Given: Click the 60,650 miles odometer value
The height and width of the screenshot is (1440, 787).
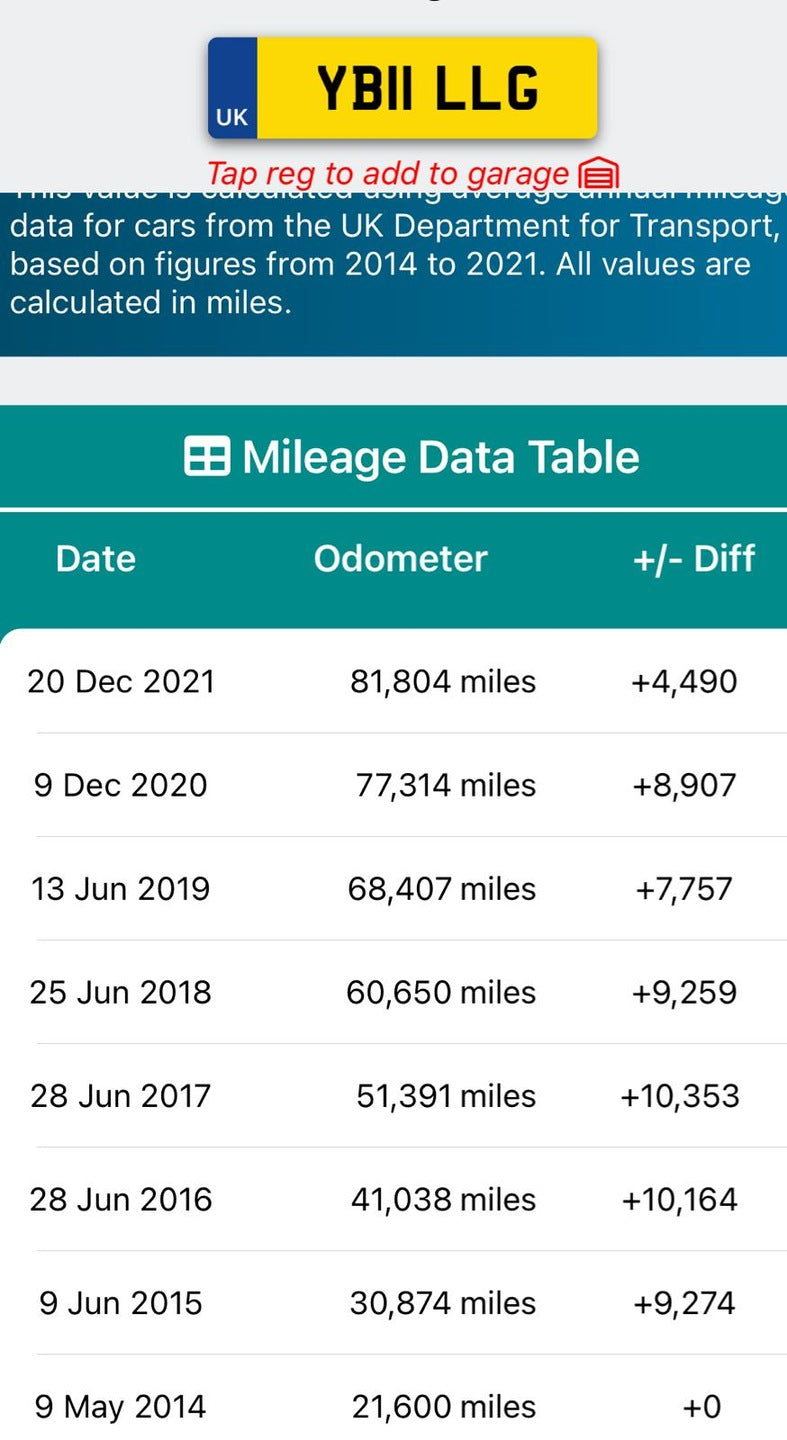Looking at the screenshot, I should coord(441,992).
